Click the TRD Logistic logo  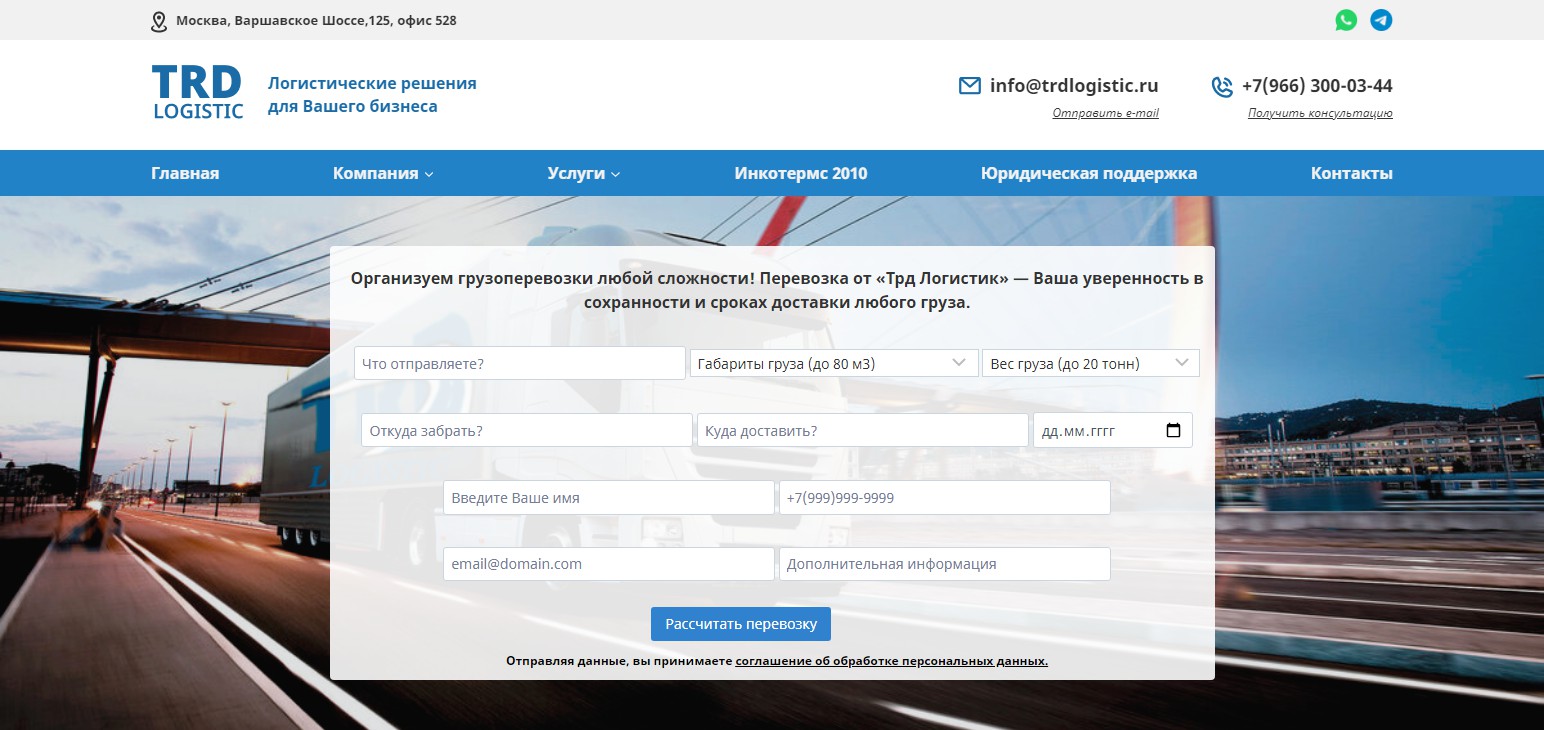click(197, 92)
